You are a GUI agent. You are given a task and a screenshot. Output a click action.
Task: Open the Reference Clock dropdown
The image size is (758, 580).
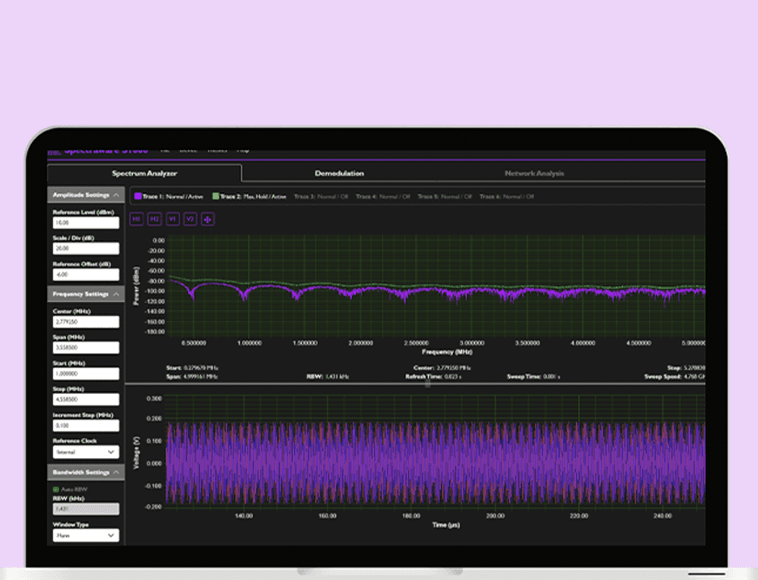86,452
